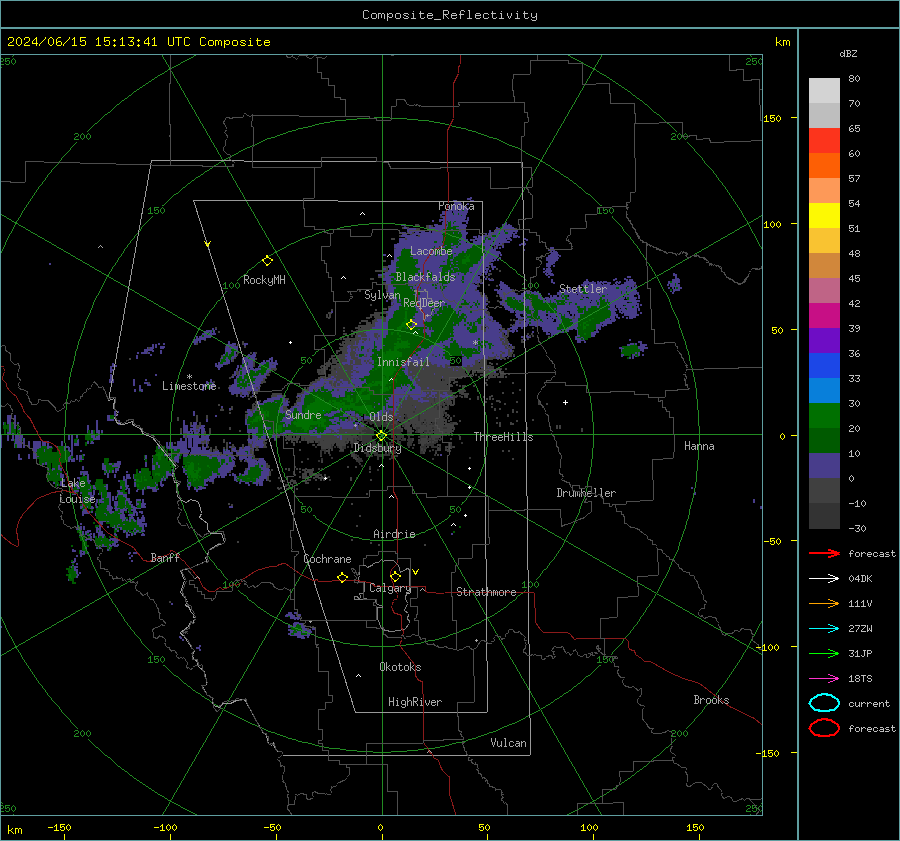Viewport: 900px width, 841px height.
Task: Click the yellow 51-54 dBZ legend swatch
Action: [824, 216]
